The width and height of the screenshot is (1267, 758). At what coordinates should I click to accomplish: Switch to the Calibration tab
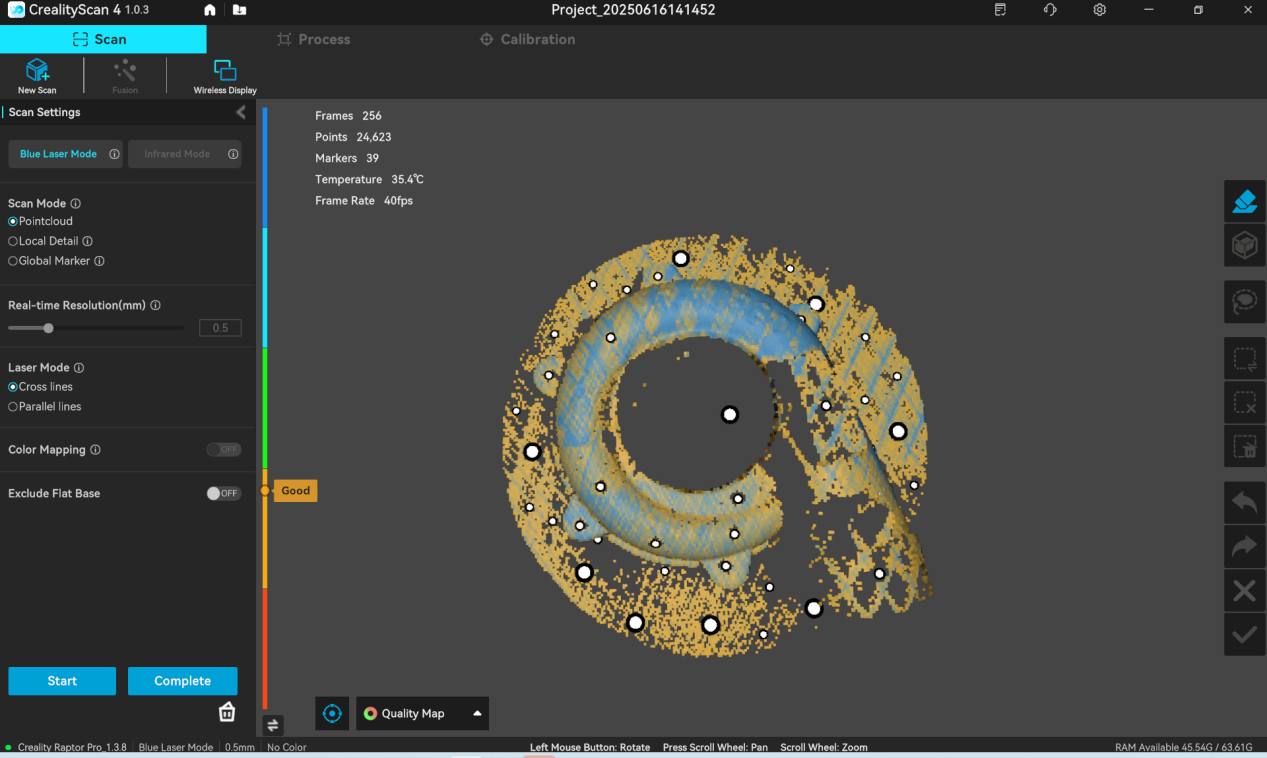[527, 40]
